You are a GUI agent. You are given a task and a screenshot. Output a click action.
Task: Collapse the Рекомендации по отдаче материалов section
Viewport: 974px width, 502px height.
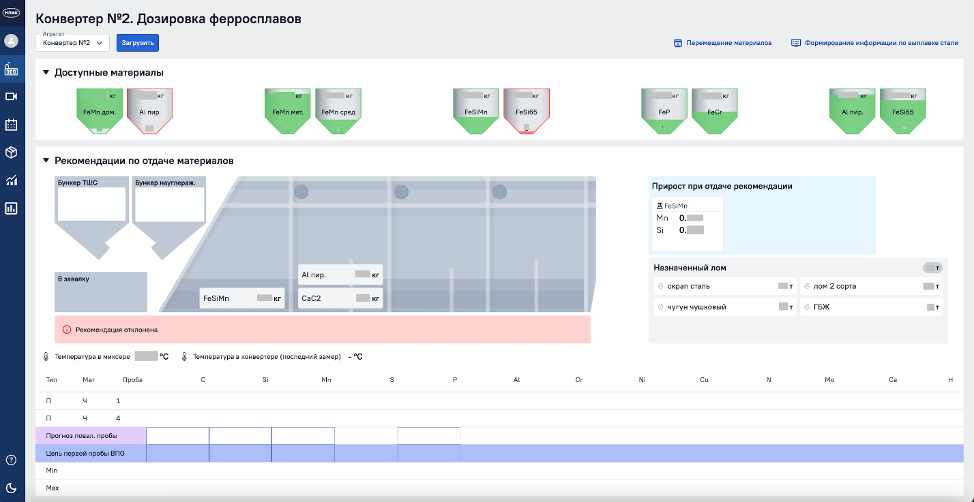tap(46, 160)
